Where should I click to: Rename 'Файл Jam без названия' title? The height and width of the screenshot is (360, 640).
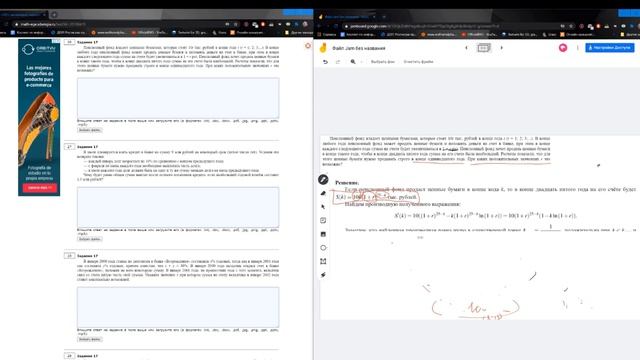(x=359, y=48)
